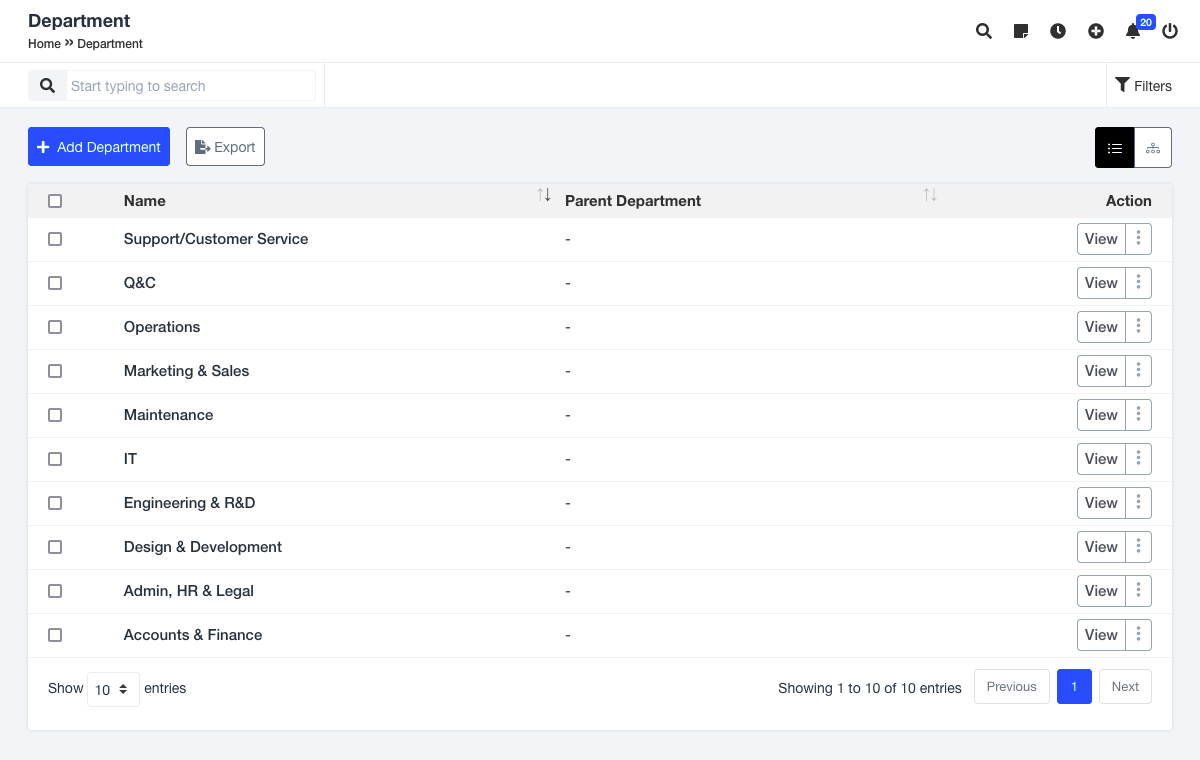Expand the Filters panel
The height and width of the screenshot is (760, 1200).
point(1143,86)
